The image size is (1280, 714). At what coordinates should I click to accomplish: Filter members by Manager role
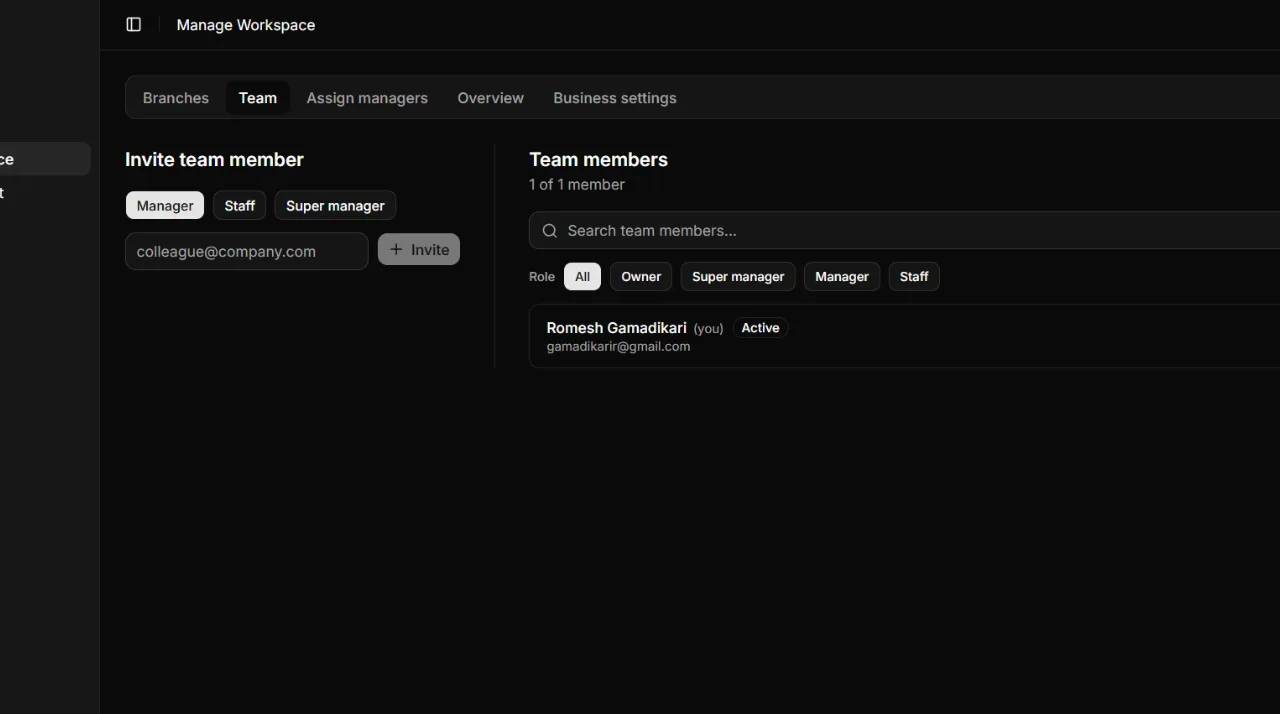[x=842, y=277]
